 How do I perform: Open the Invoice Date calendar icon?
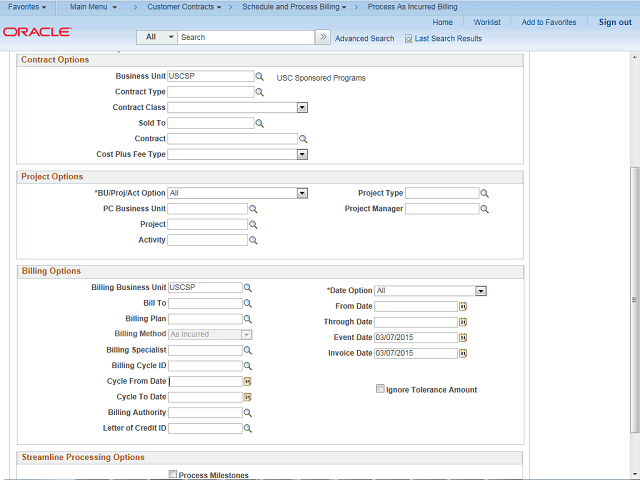pos(463,354)
